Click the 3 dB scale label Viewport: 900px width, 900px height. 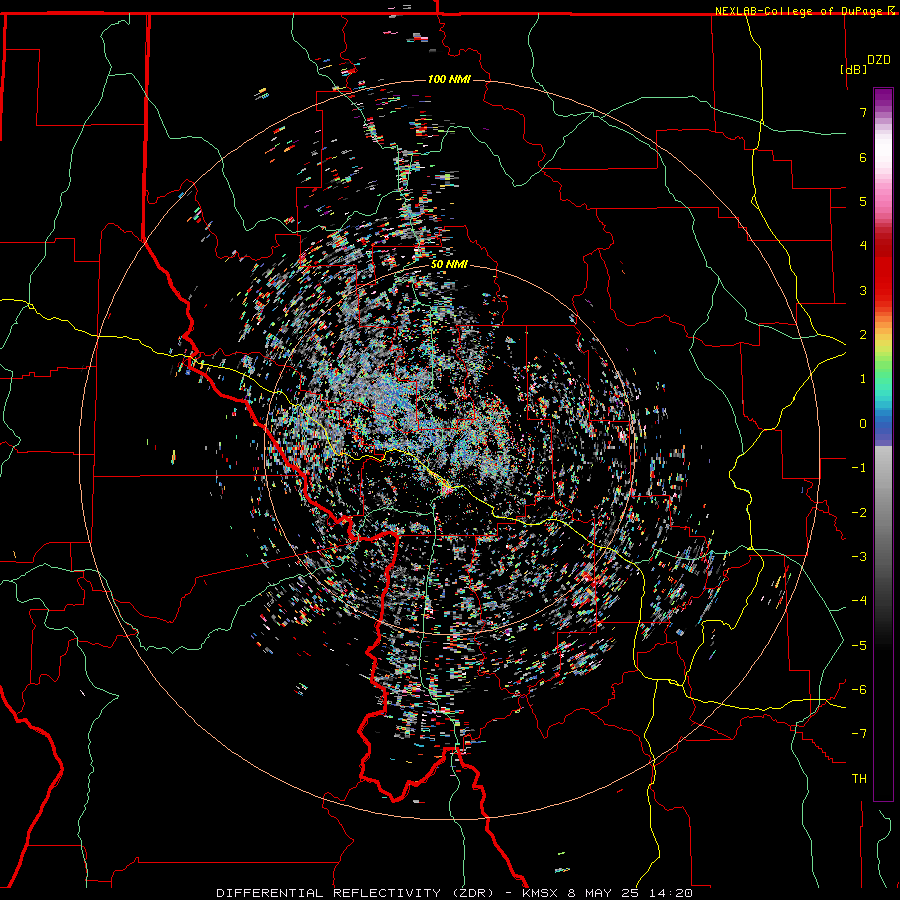tap(863, 290)
